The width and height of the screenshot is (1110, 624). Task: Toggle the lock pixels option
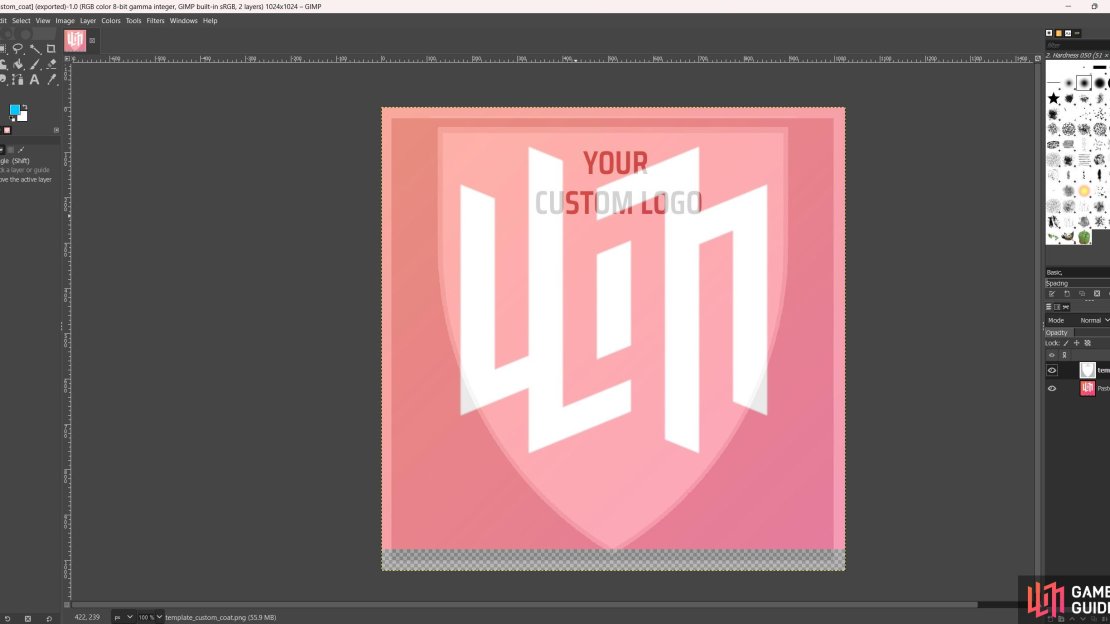click(x=1066, y=344)
